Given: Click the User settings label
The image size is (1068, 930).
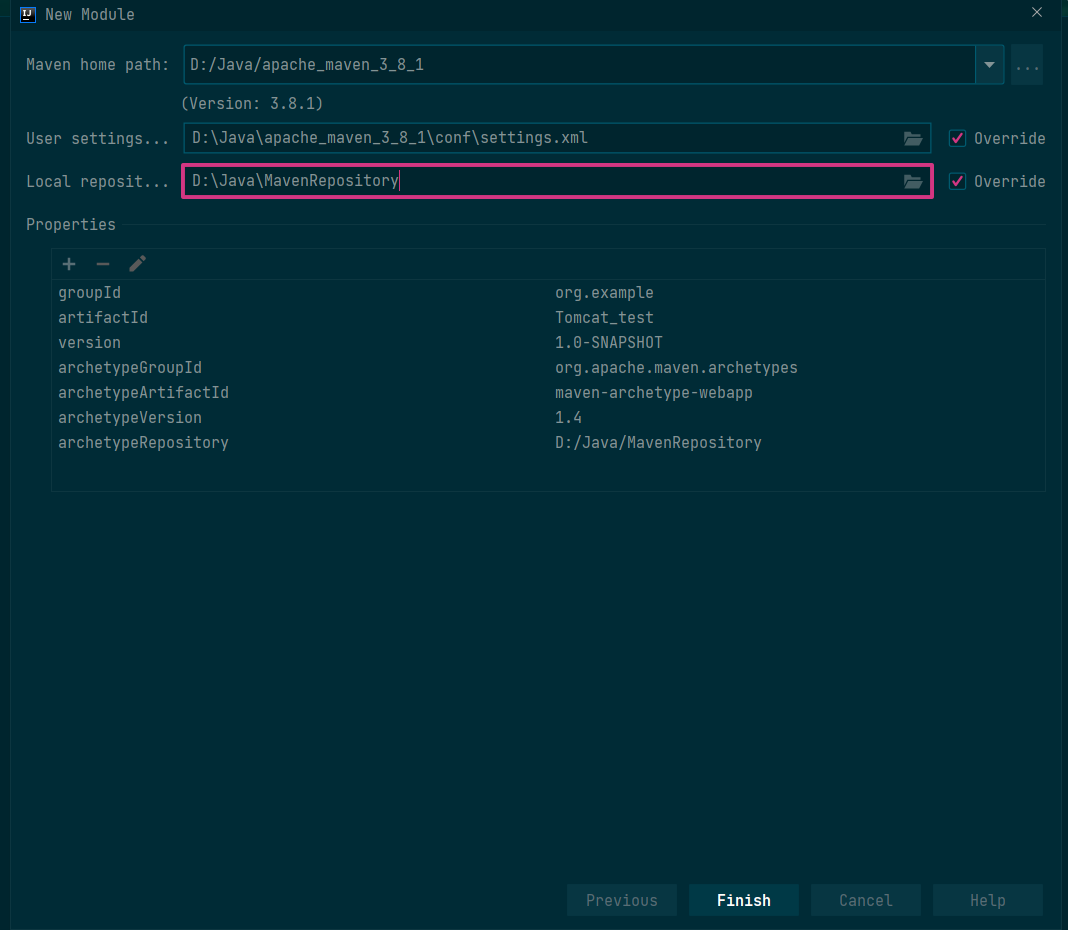Looking at the screenshot, I should click(97, 139).
